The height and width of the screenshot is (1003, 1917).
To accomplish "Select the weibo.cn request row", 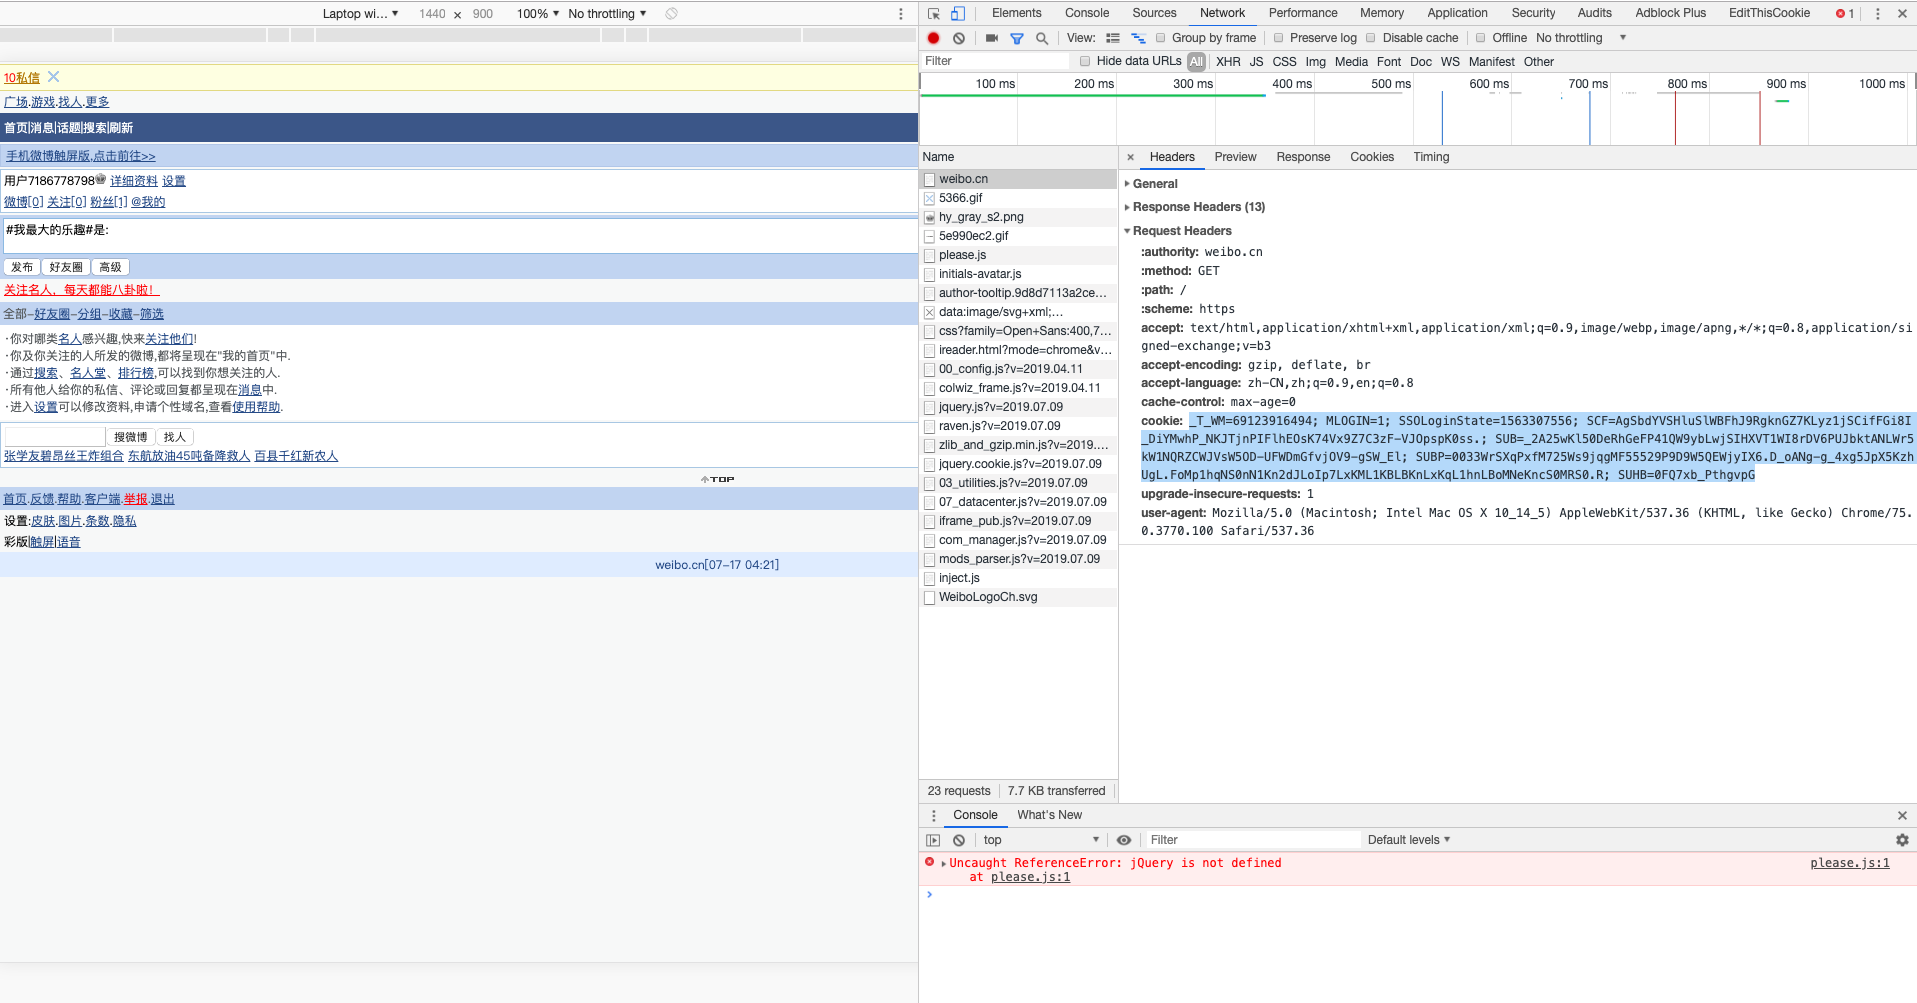I will 1018,179.
